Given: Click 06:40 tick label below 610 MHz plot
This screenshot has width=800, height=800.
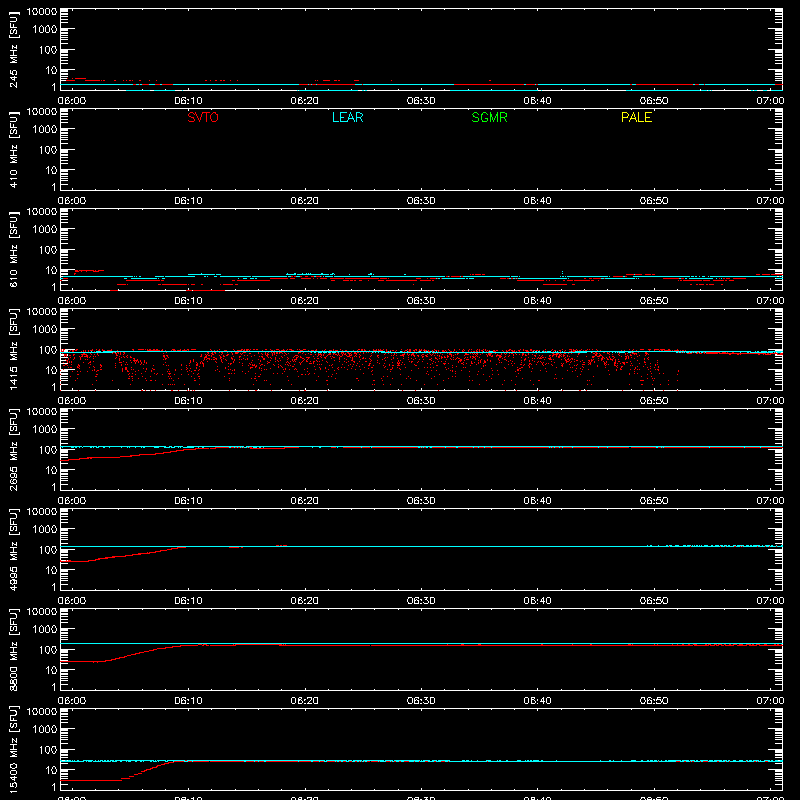Looking at the screenshot, I should (537, 301).
